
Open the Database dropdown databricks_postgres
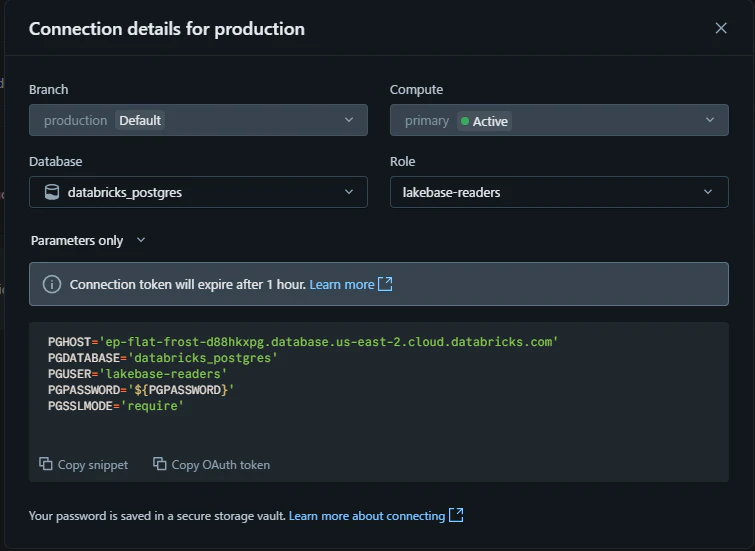click(198, 192)
